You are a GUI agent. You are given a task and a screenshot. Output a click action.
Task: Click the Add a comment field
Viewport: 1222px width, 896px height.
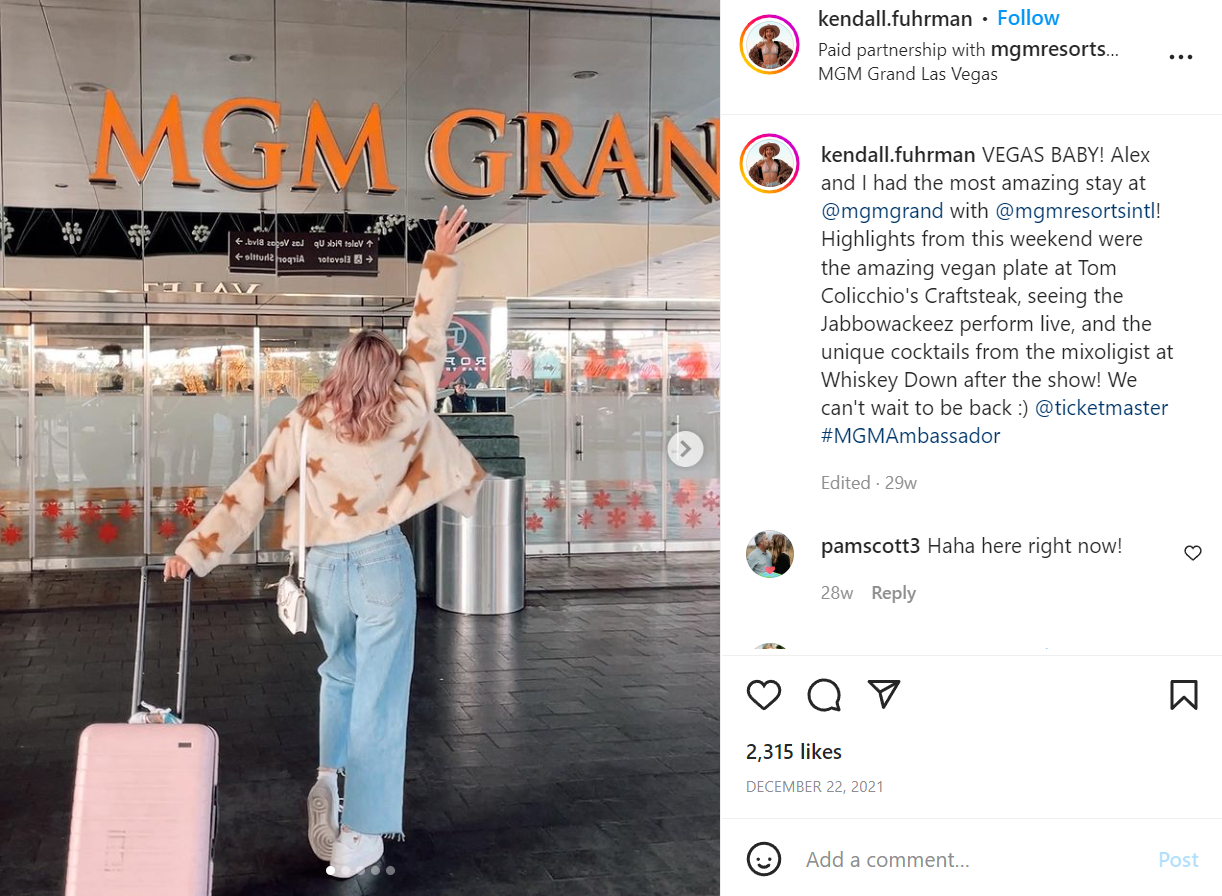970,860
